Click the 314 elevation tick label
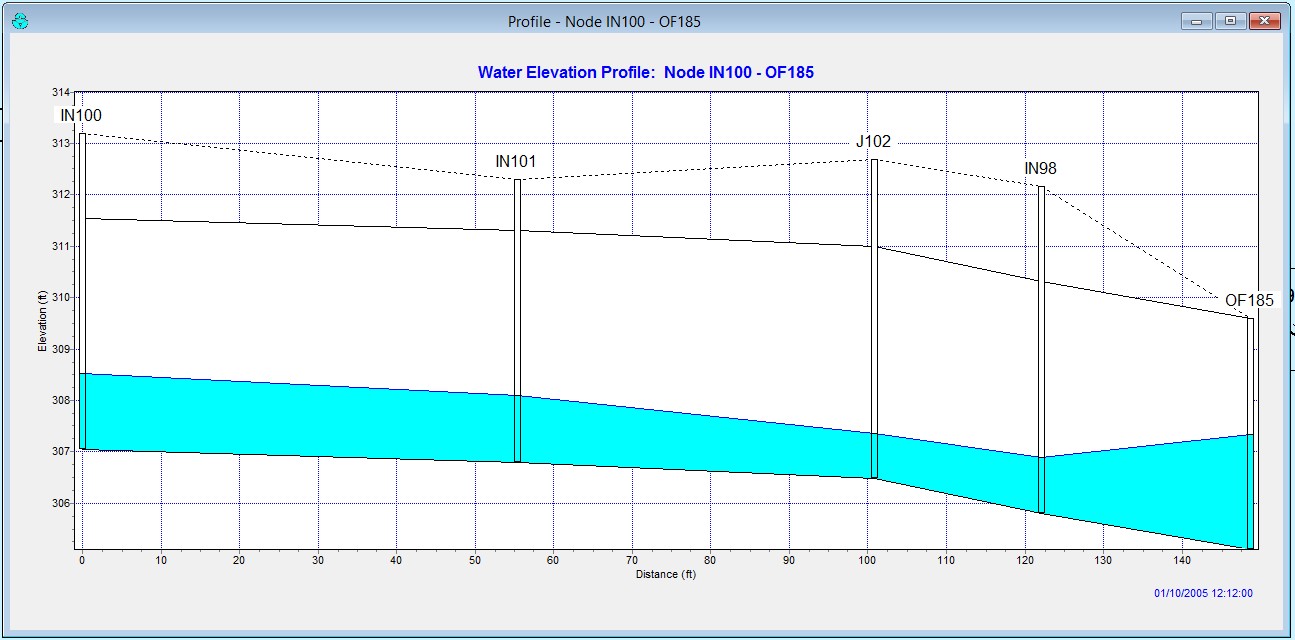The height and width of the screenshot is (640, 1295). tap(61, 93)
